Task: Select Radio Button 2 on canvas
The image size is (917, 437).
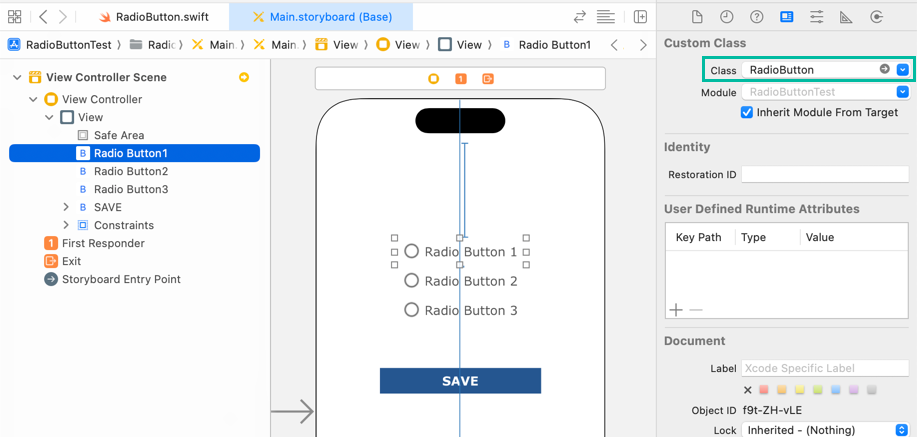Action: click(461, 282)
